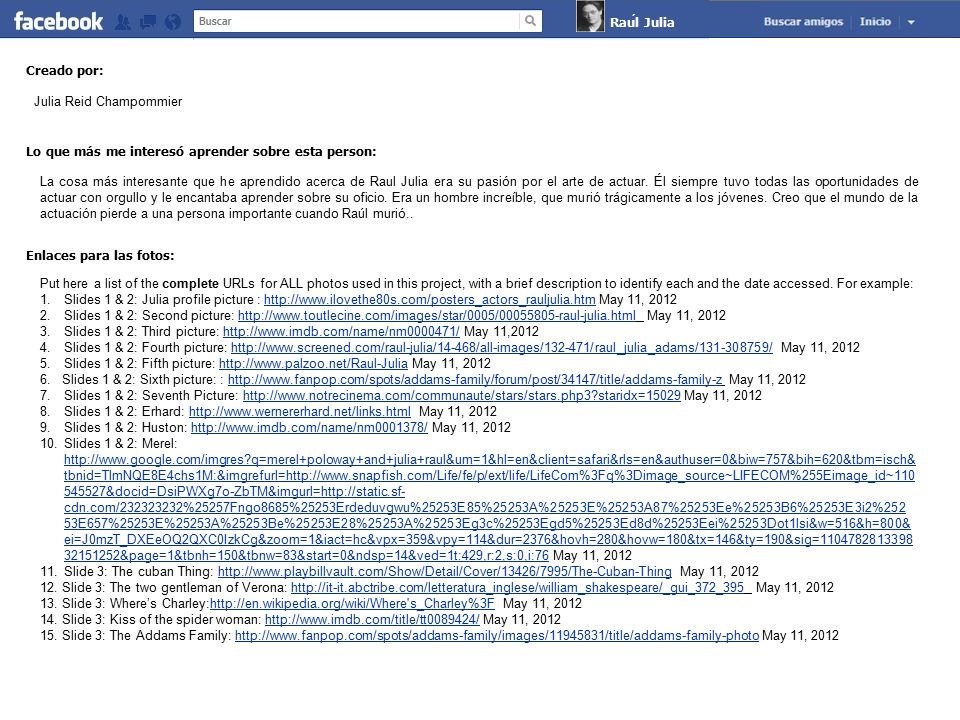Click 'Lo que más me interesó' heading
The image size is (960, 720).
click(x=201, y=151)
